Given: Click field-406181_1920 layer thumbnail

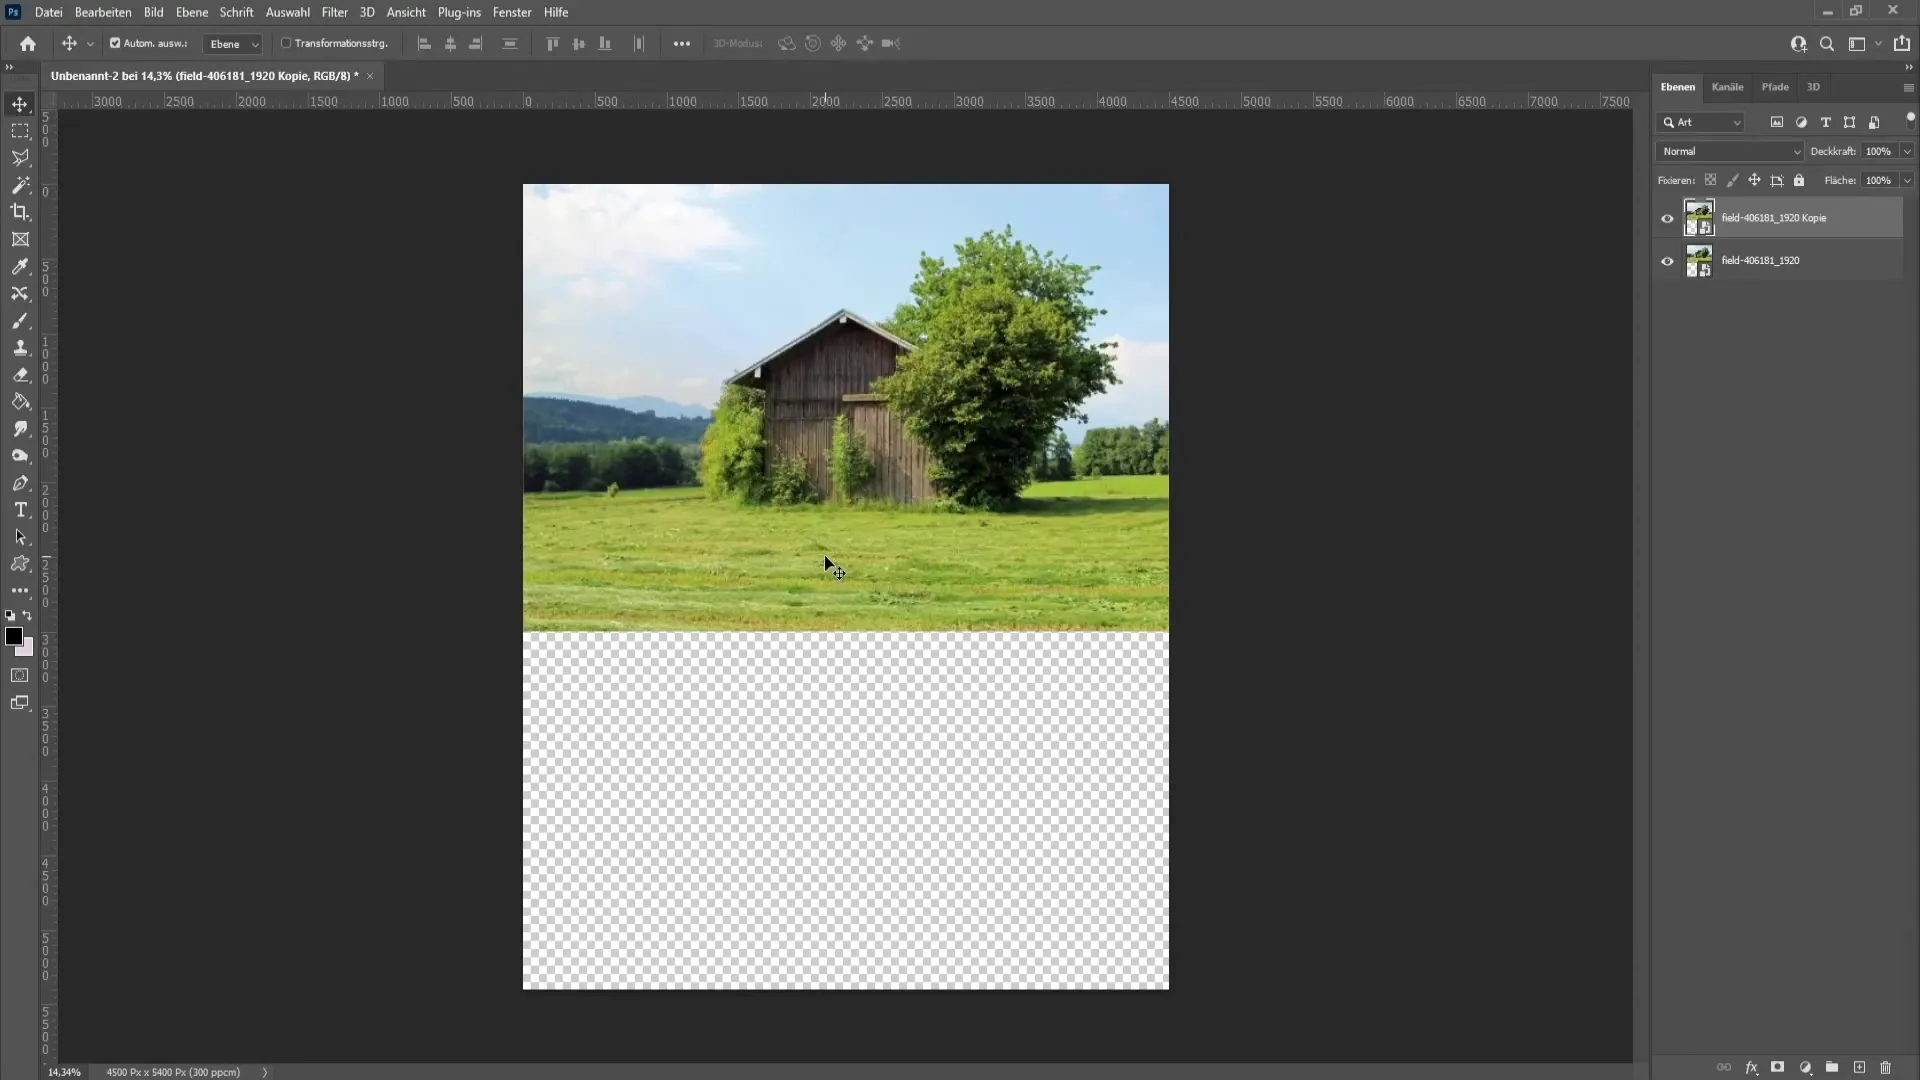Looking at the screenshot, I should [x=1698, y=260].
